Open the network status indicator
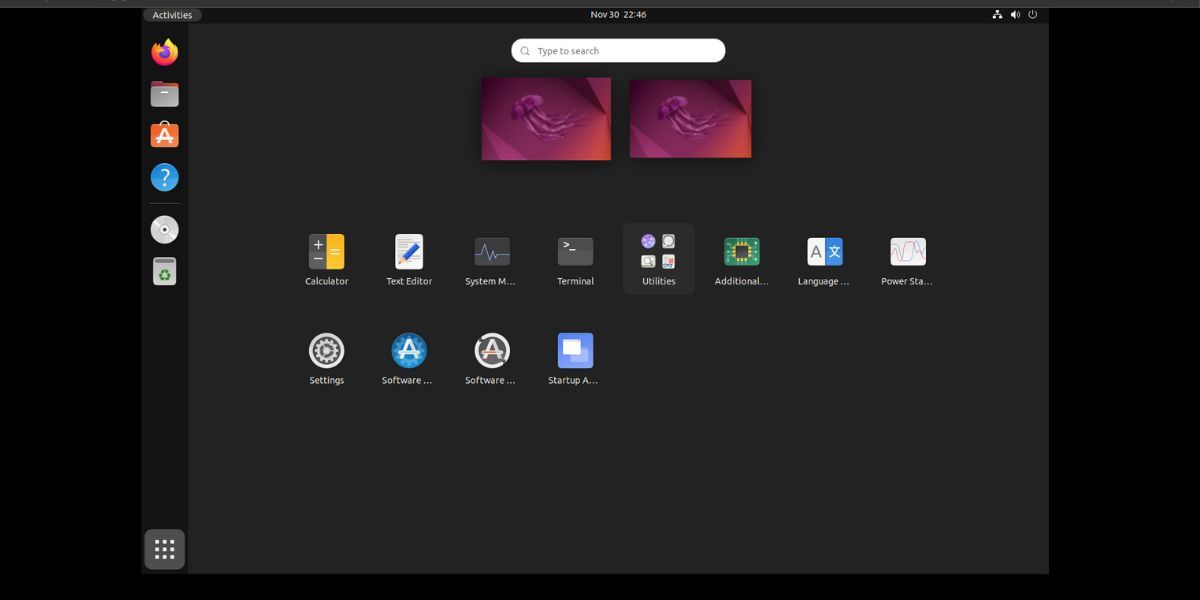Image resolution: width=1200 pixels, height=600 pixels. tap(997, 15)
